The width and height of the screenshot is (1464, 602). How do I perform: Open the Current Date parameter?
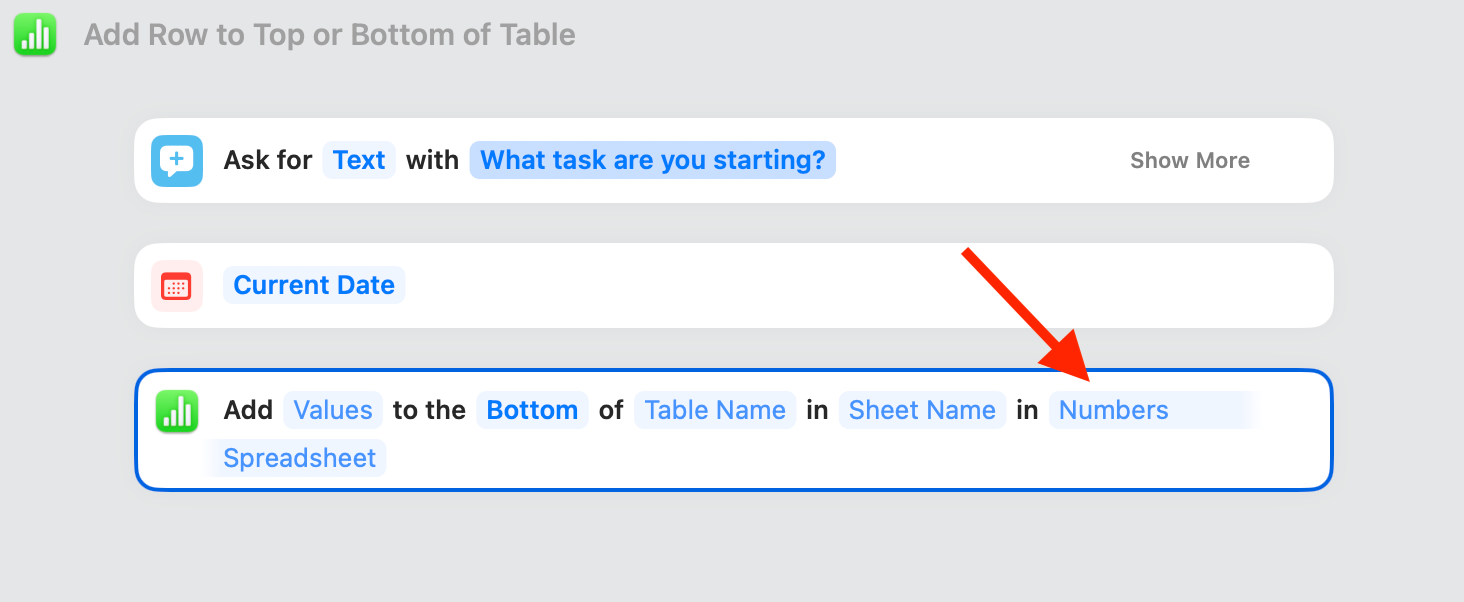(x=314, y=285)
